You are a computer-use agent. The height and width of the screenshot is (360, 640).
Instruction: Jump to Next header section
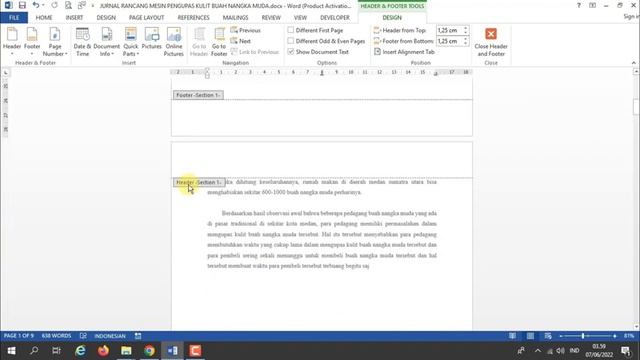(240, 41)
